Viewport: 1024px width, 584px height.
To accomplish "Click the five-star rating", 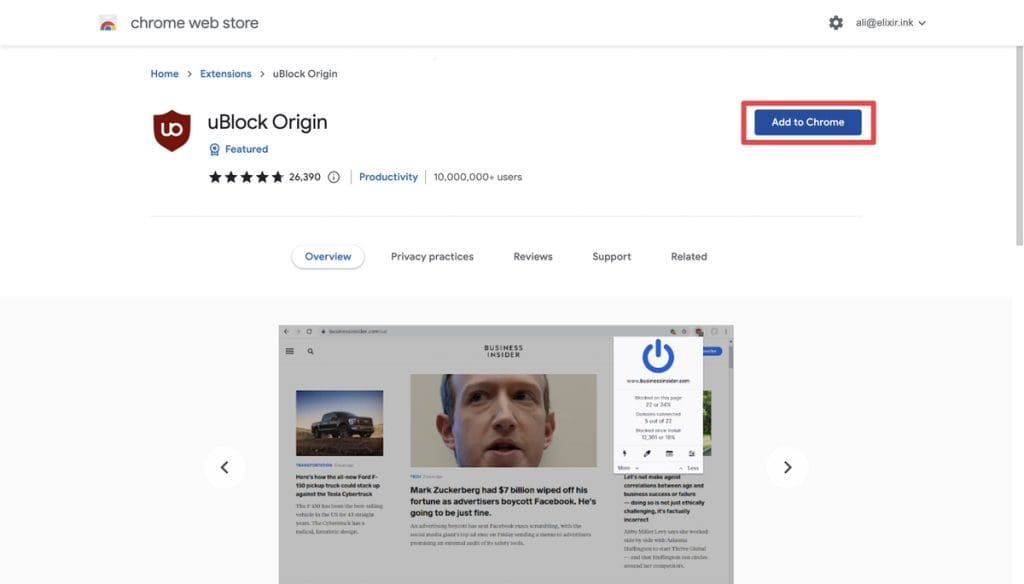I will pyautogui.click(x=246, y=177).
